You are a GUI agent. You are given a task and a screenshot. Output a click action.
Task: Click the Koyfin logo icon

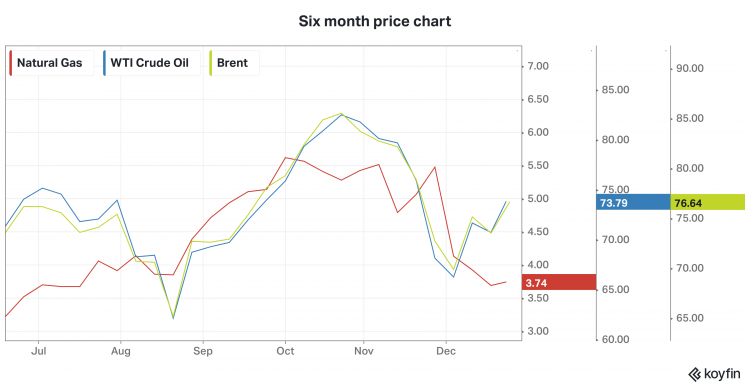pyautogui.click(x=695, y=374)
